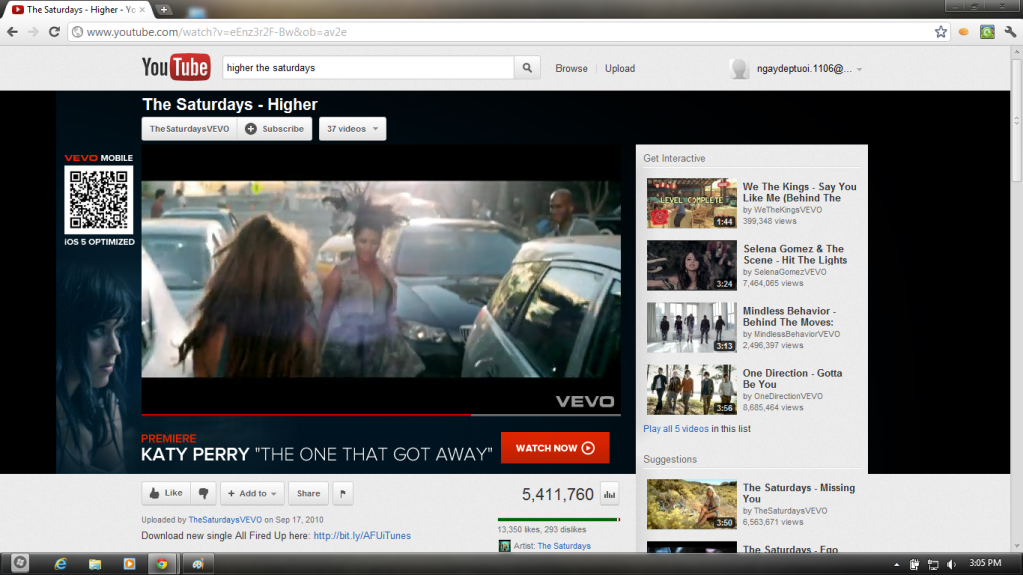The image size is (1023, 575).
Task: Subscribe to TheSaturdaysVEVO channel
Action: point(275,129)
